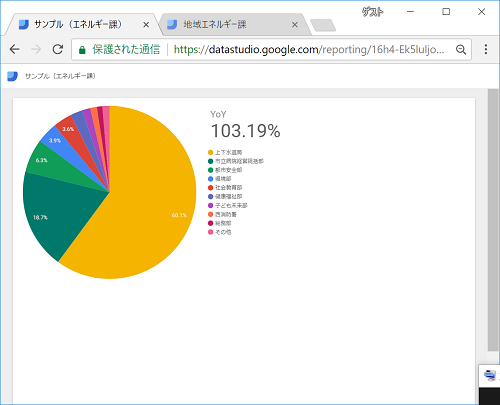Click the vertical page scrollbar
This screenshot has width=500, height=405.
click(493, 220)
